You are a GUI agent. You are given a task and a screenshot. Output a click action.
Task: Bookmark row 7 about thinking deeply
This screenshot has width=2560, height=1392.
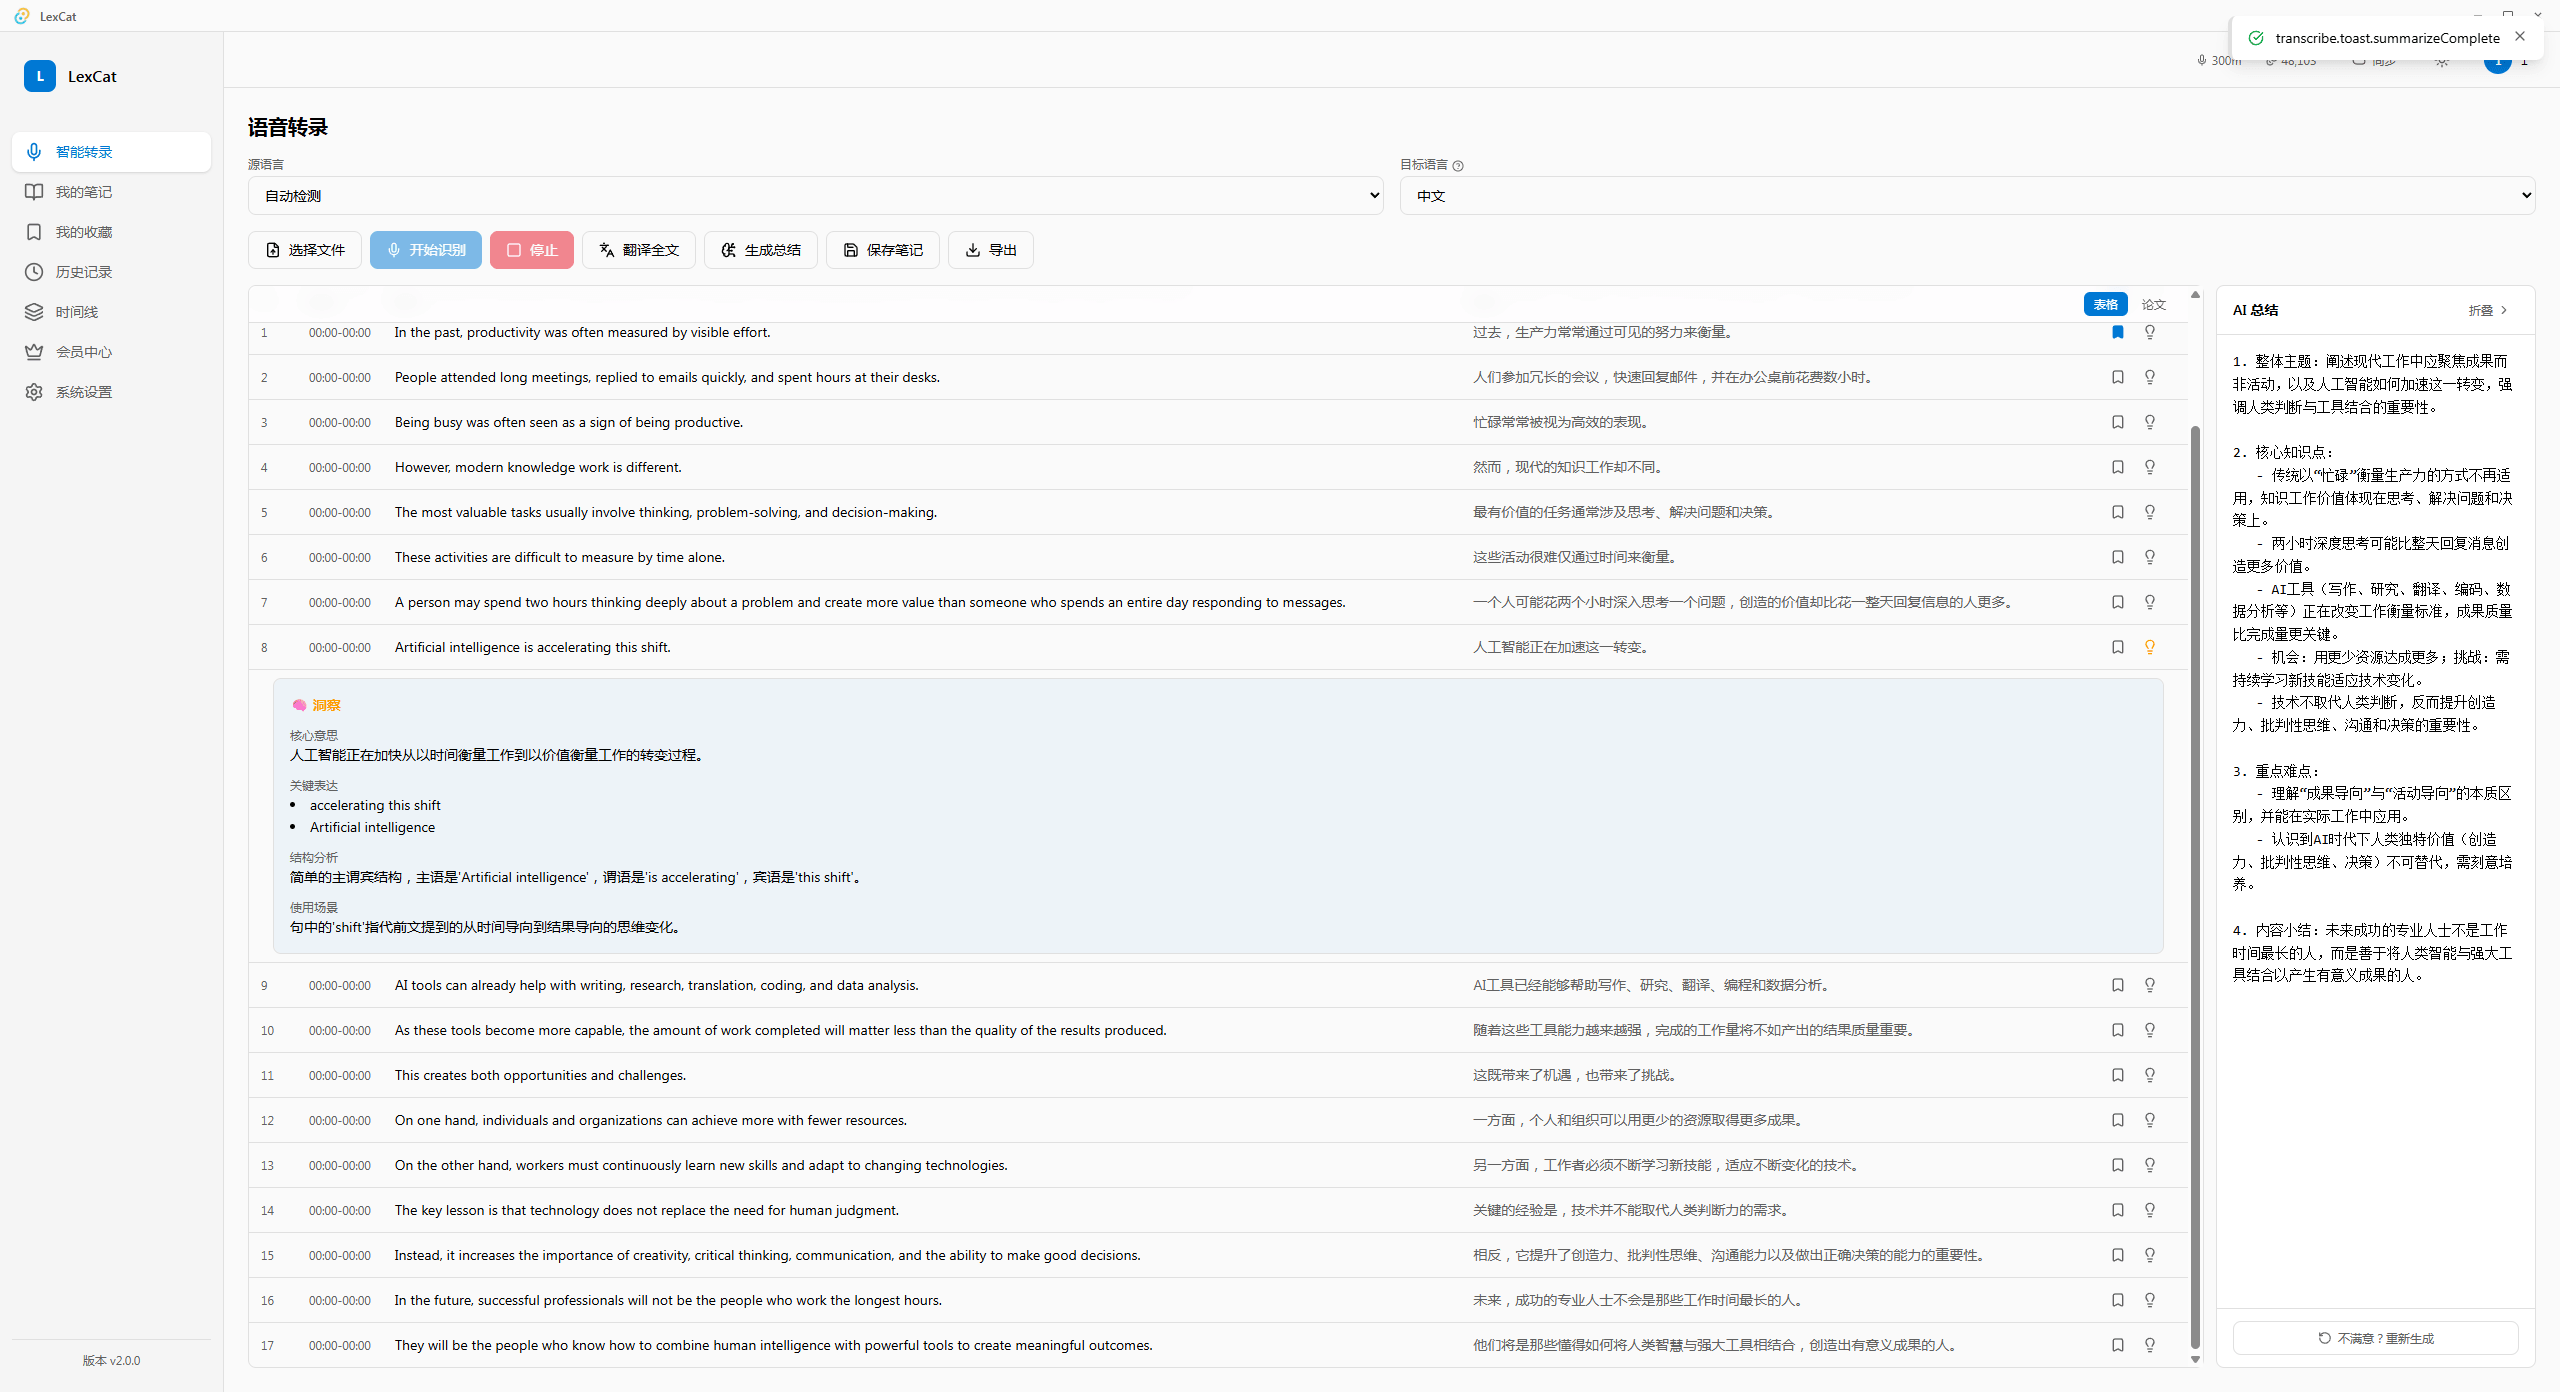coord(2117,602)
